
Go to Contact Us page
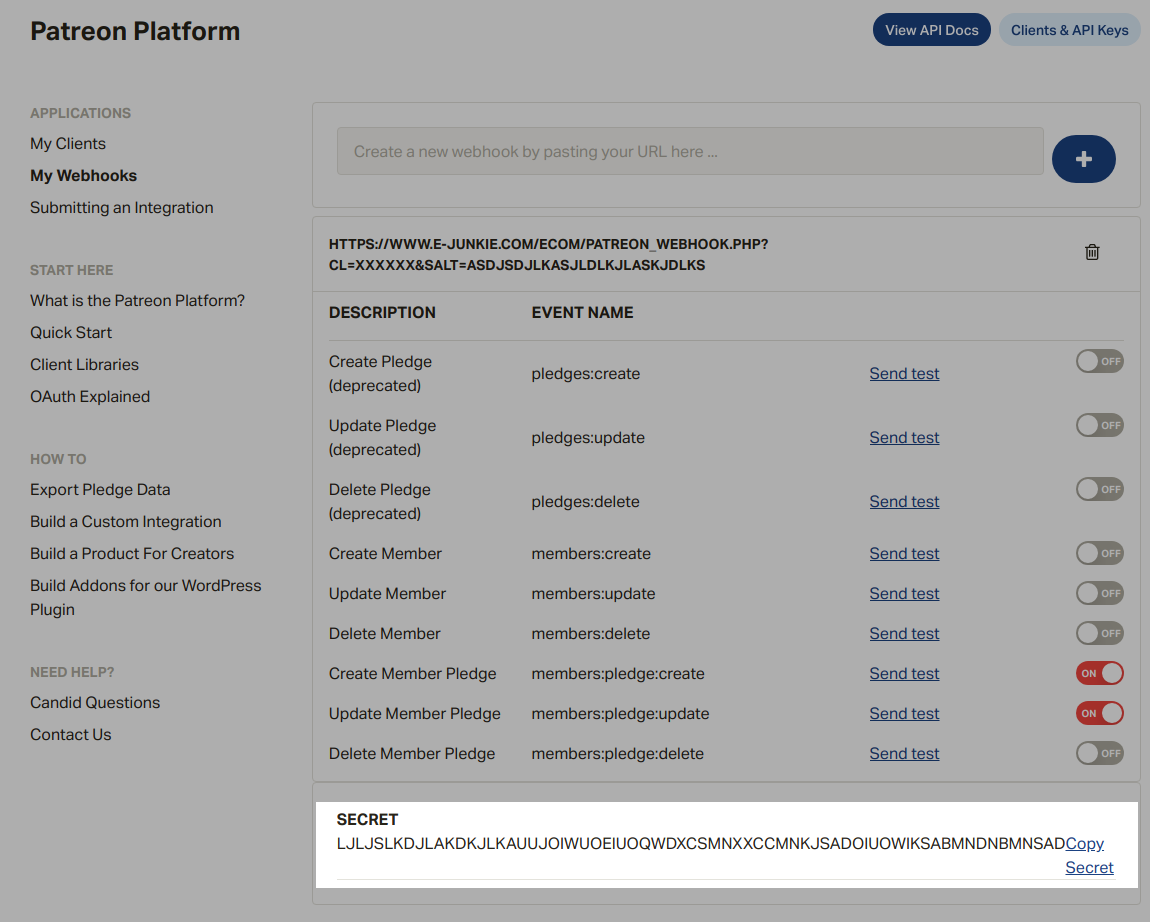coord(70,735)
